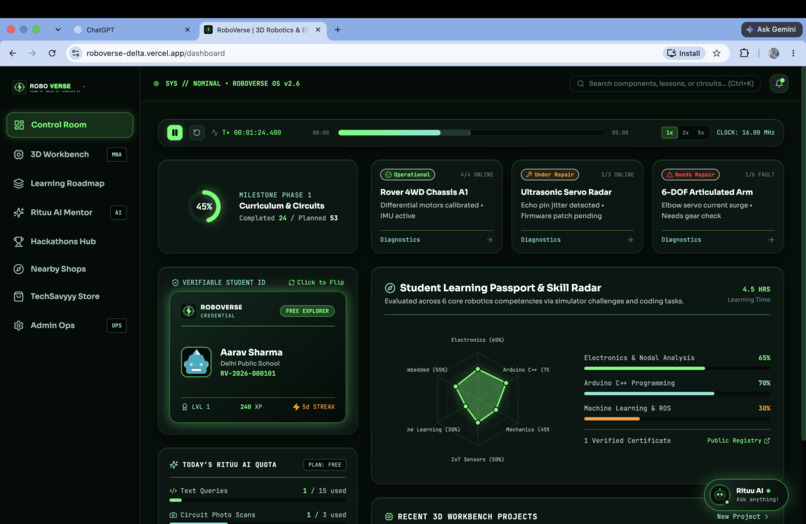Image resolution: width=806 pixels, height=524 pixels.
Task: Click to Flip the student ID card
Action: click(x=316, y=282)
